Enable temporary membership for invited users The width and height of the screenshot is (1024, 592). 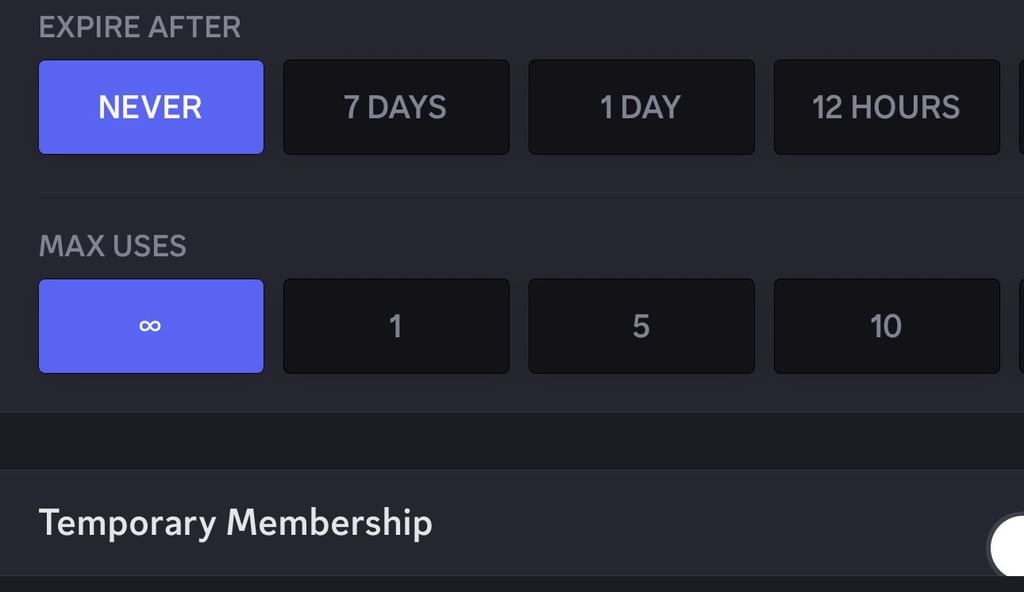pyautogui.click(x=1008, y=546)
